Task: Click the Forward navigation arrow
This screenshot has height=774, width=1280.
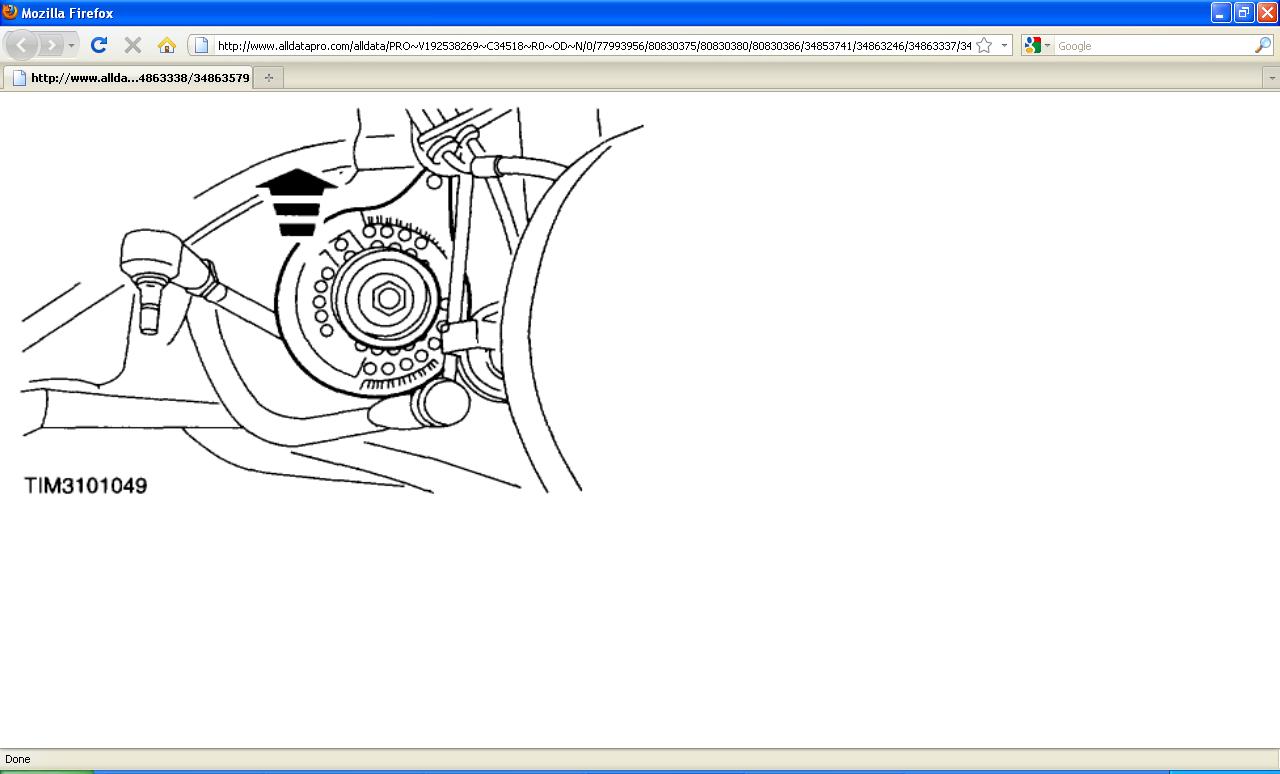Action: [x=51, y=45]
